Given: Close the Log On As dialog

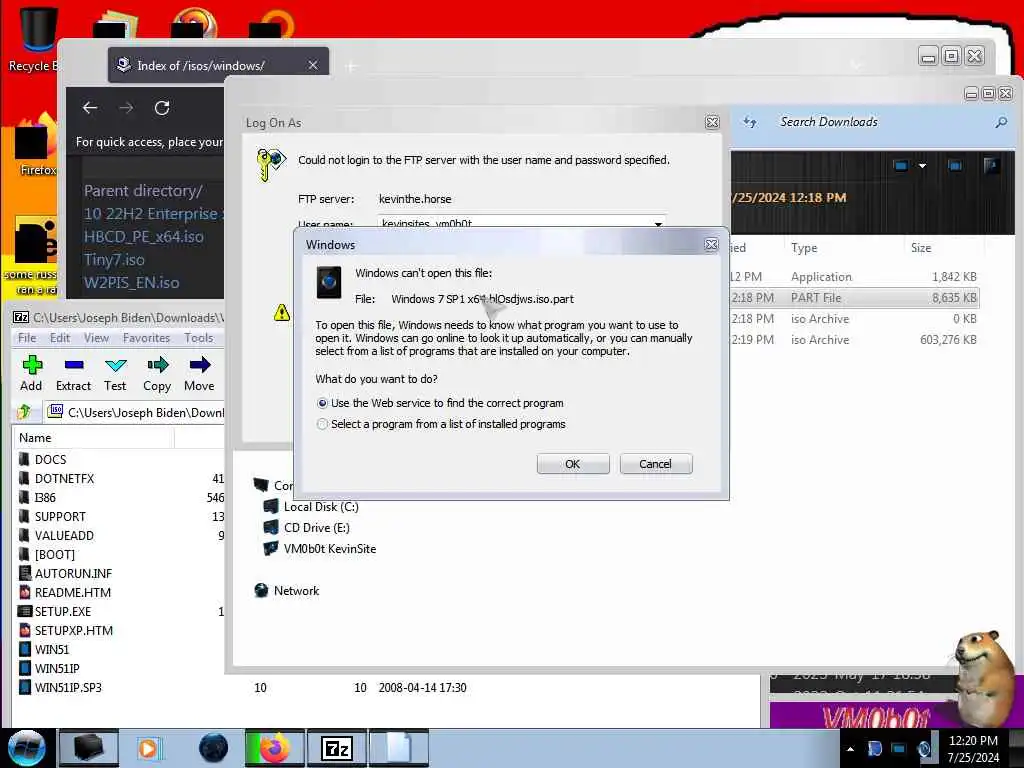Looking at the screenshot, I should tap(712, 122).
